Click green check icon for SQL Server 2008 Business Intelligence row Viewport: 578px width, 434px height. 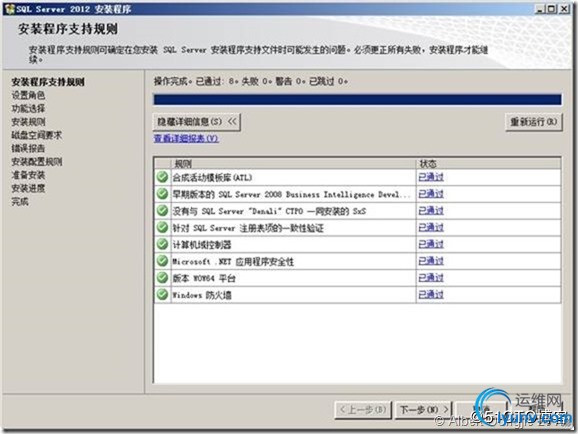tap(162, 194)
